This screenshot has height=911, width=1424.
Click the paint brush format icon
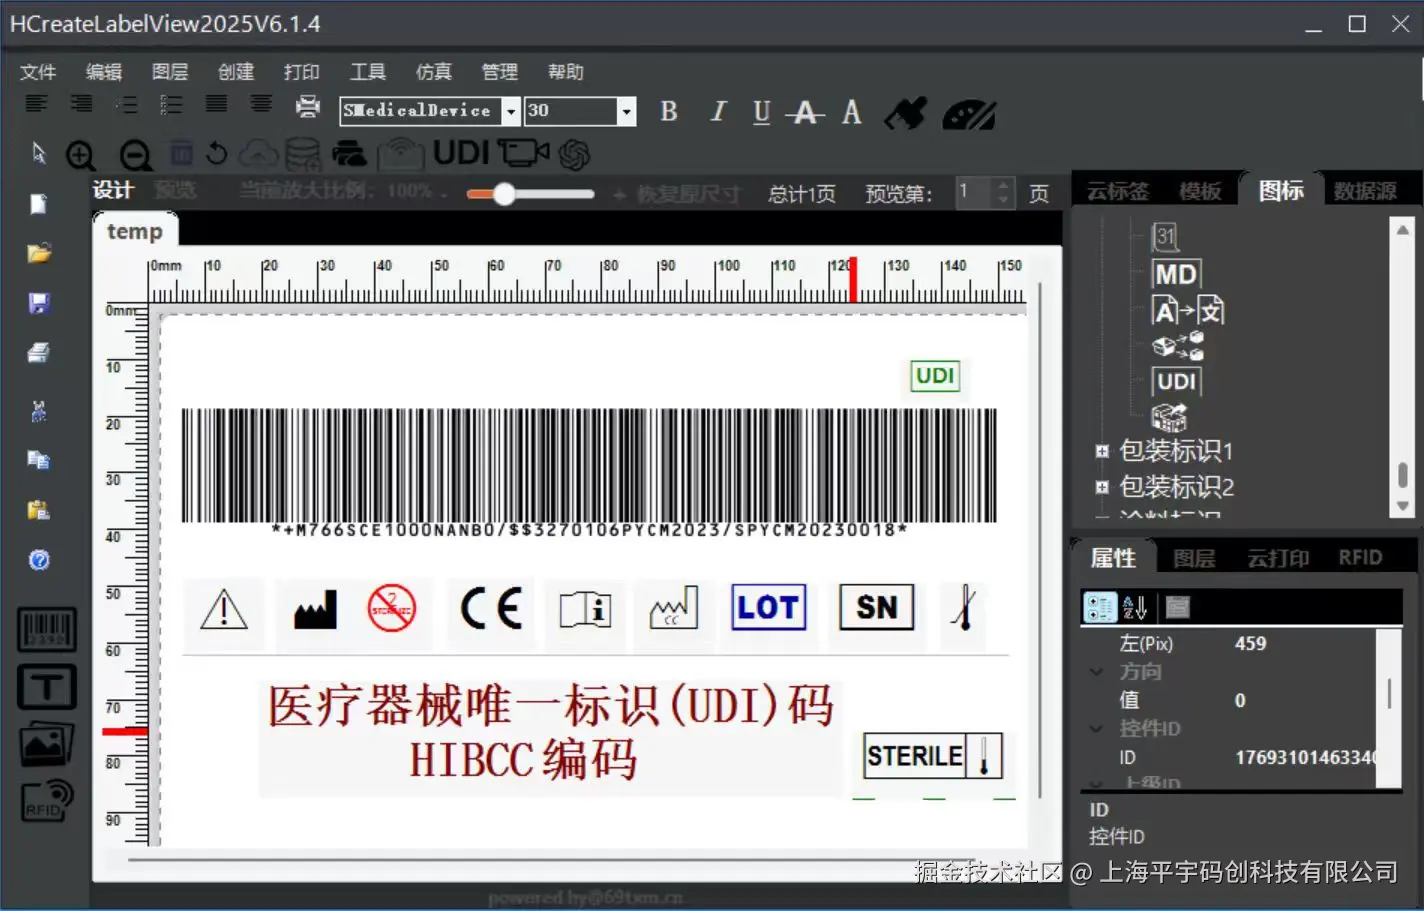click(x=906, y=114)
